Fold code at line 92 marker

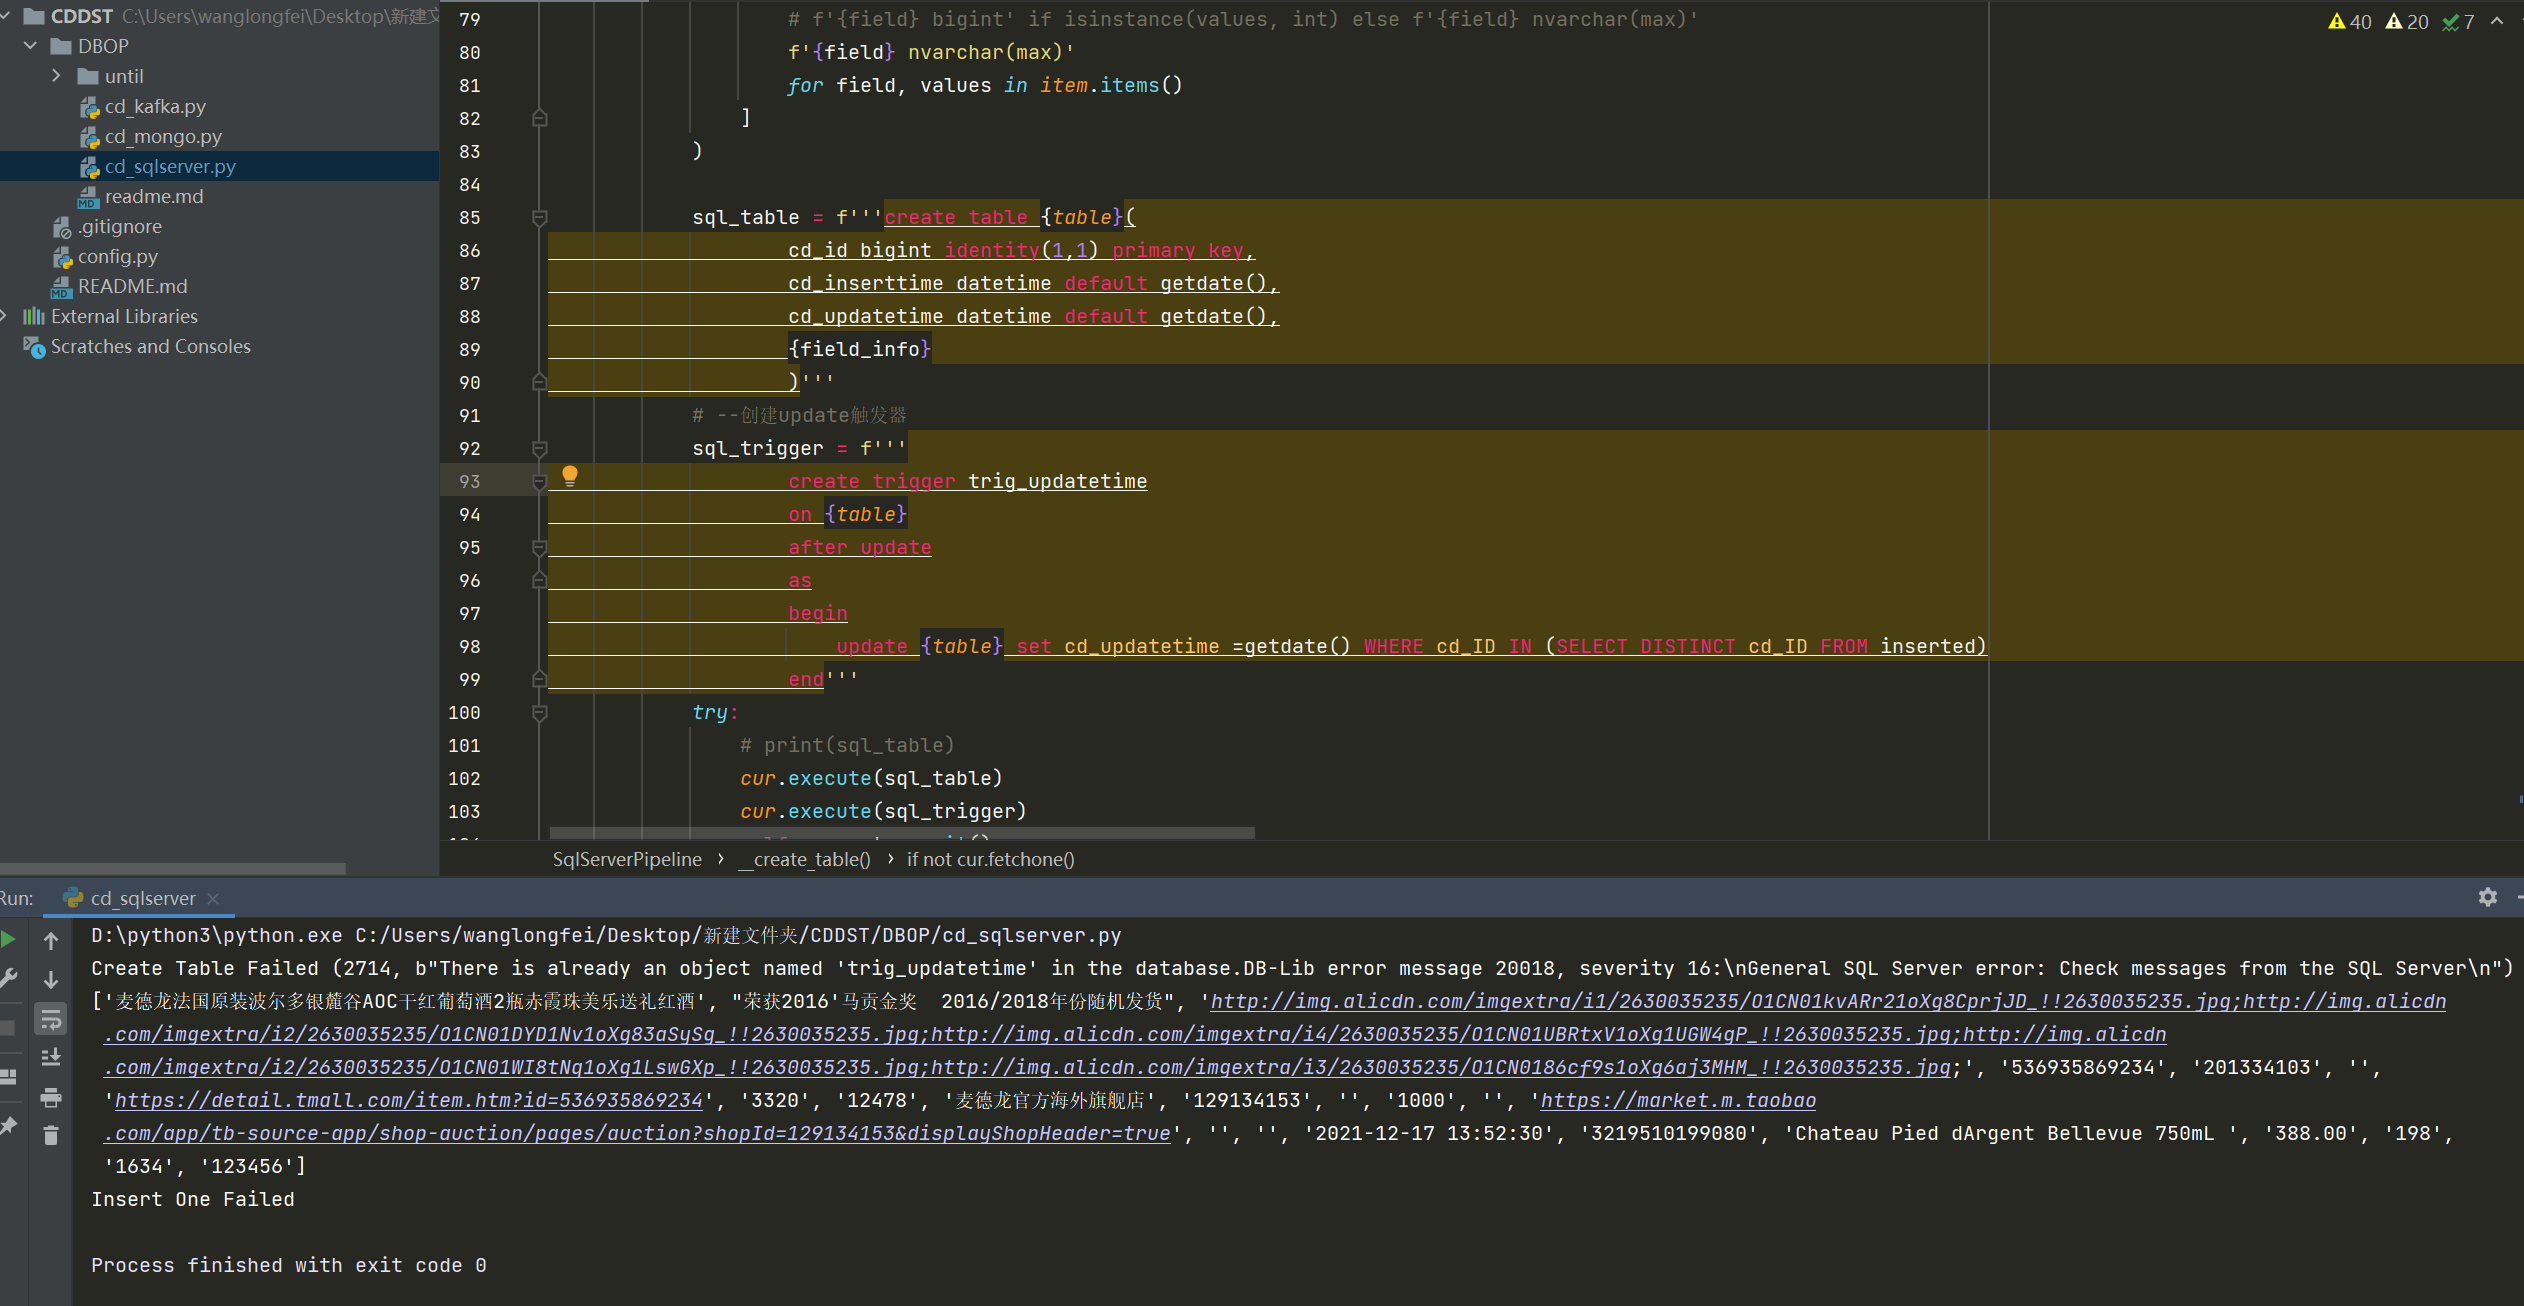(x=539, y=448)
